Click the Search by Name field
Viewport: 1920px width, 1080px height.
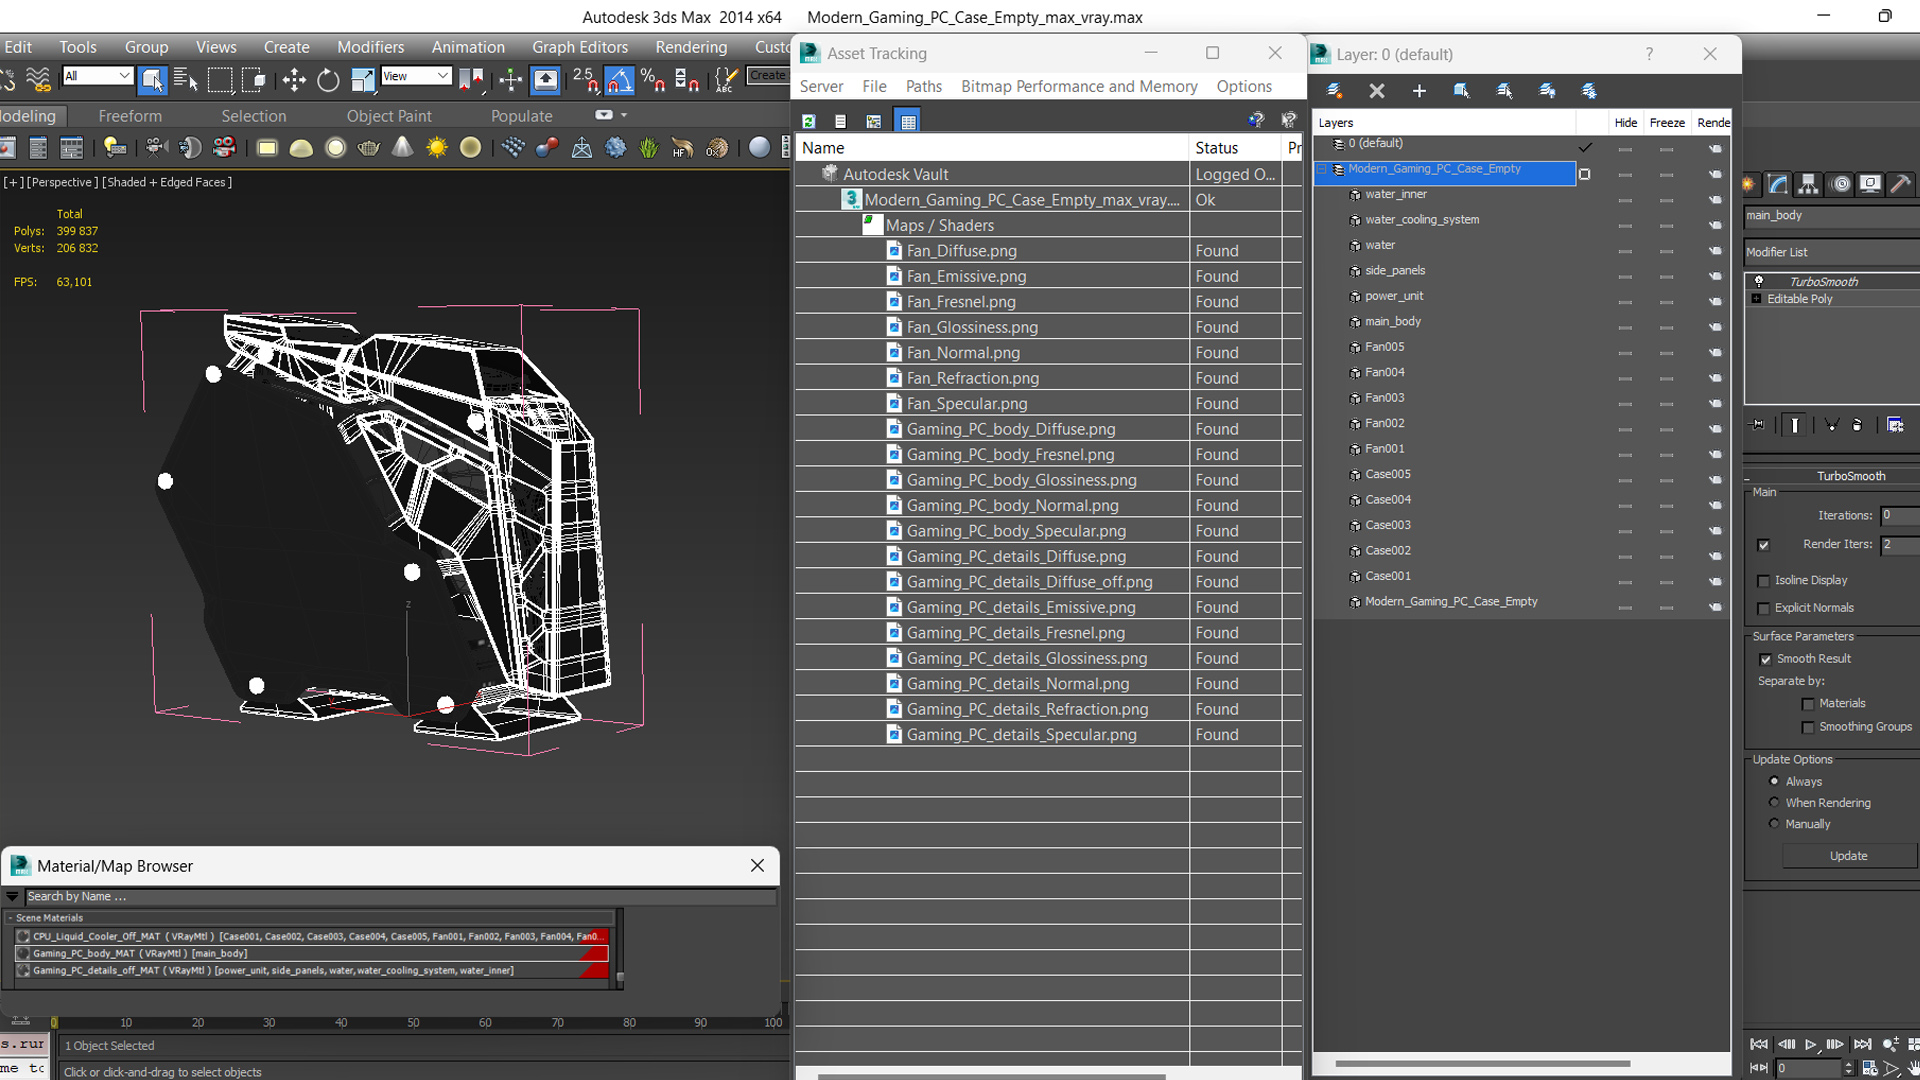(x=400, y=897)
